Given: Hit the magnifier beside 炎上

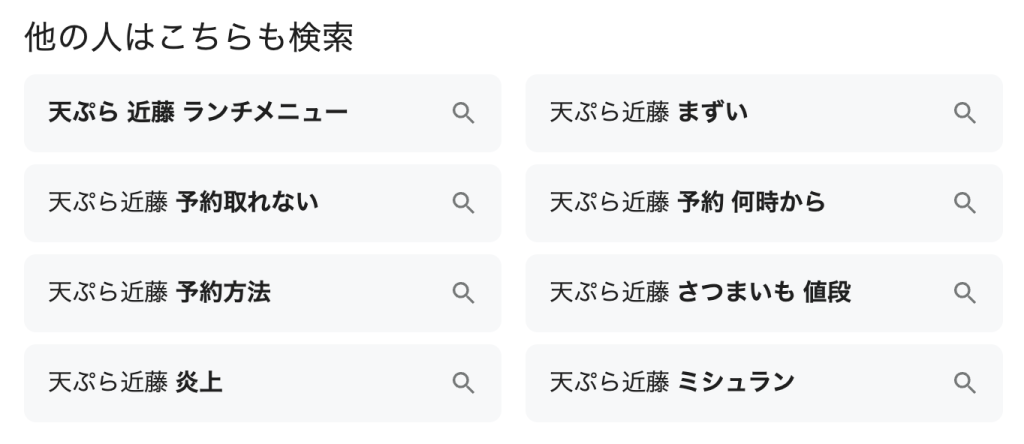Looking at the screenshot, I should click(x=463, y=382).
